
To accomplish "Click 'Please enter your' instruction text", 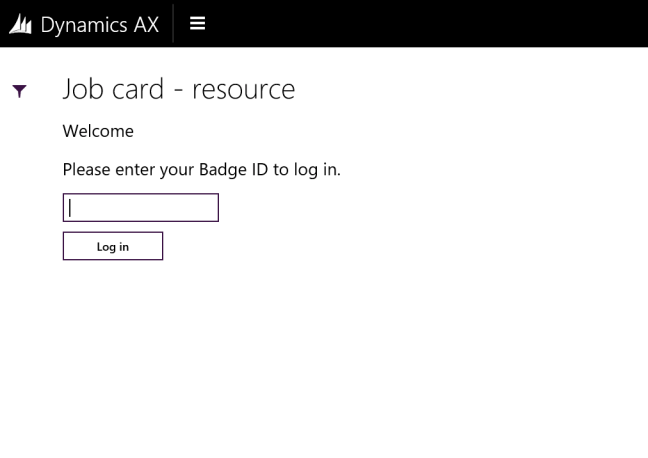I will tap(128, 169).
